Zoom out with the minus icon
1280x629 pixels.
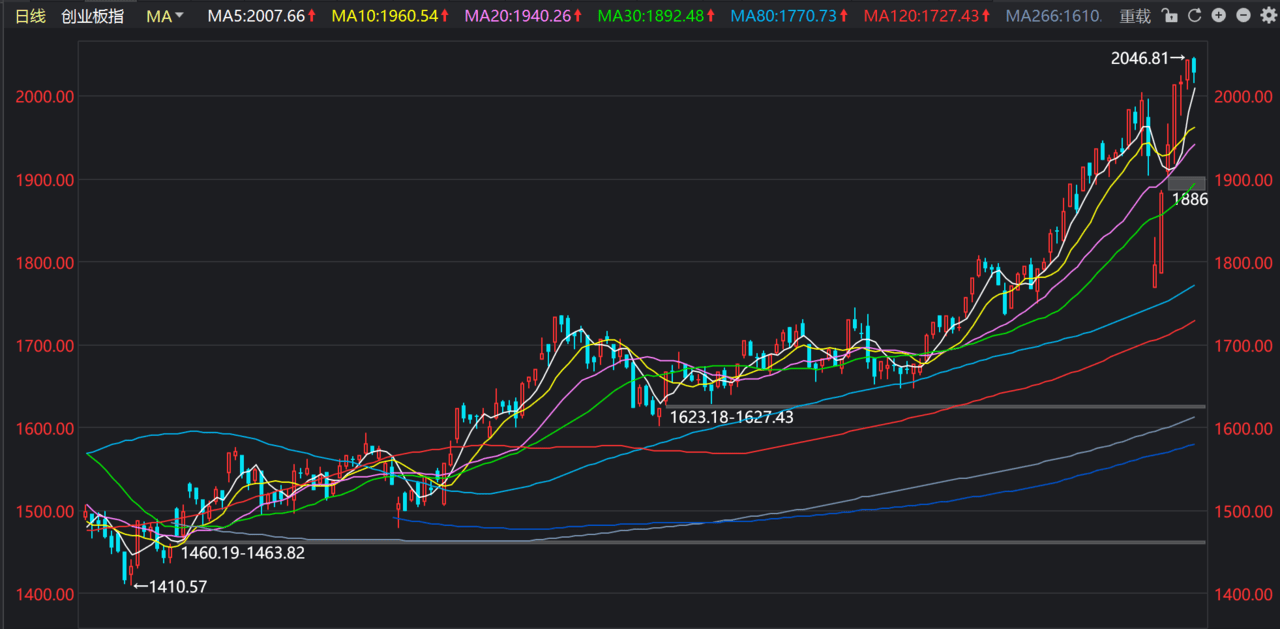pos(1243,16)
